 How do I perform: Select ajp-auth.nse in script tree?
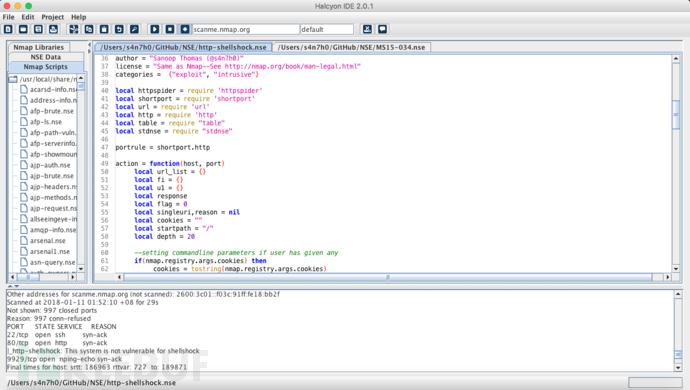point(45,165)
